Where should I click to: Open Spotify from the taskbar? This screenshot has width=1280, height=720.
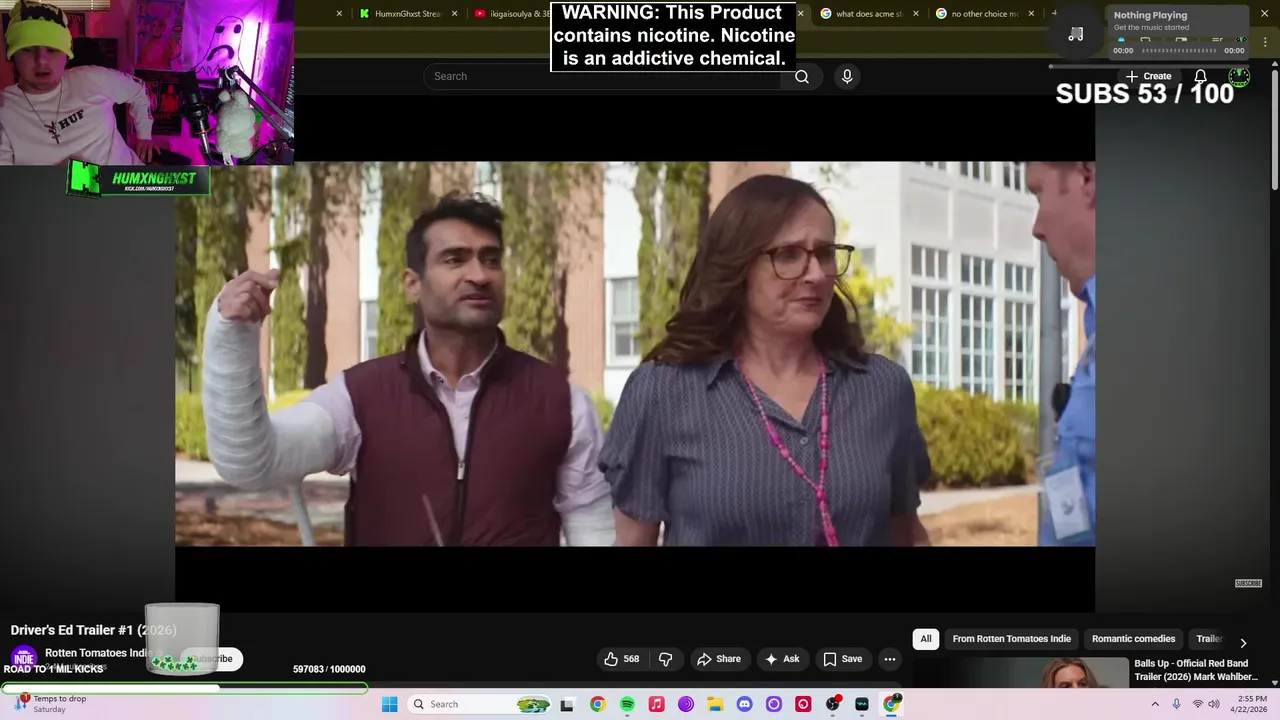coord(627,704)
